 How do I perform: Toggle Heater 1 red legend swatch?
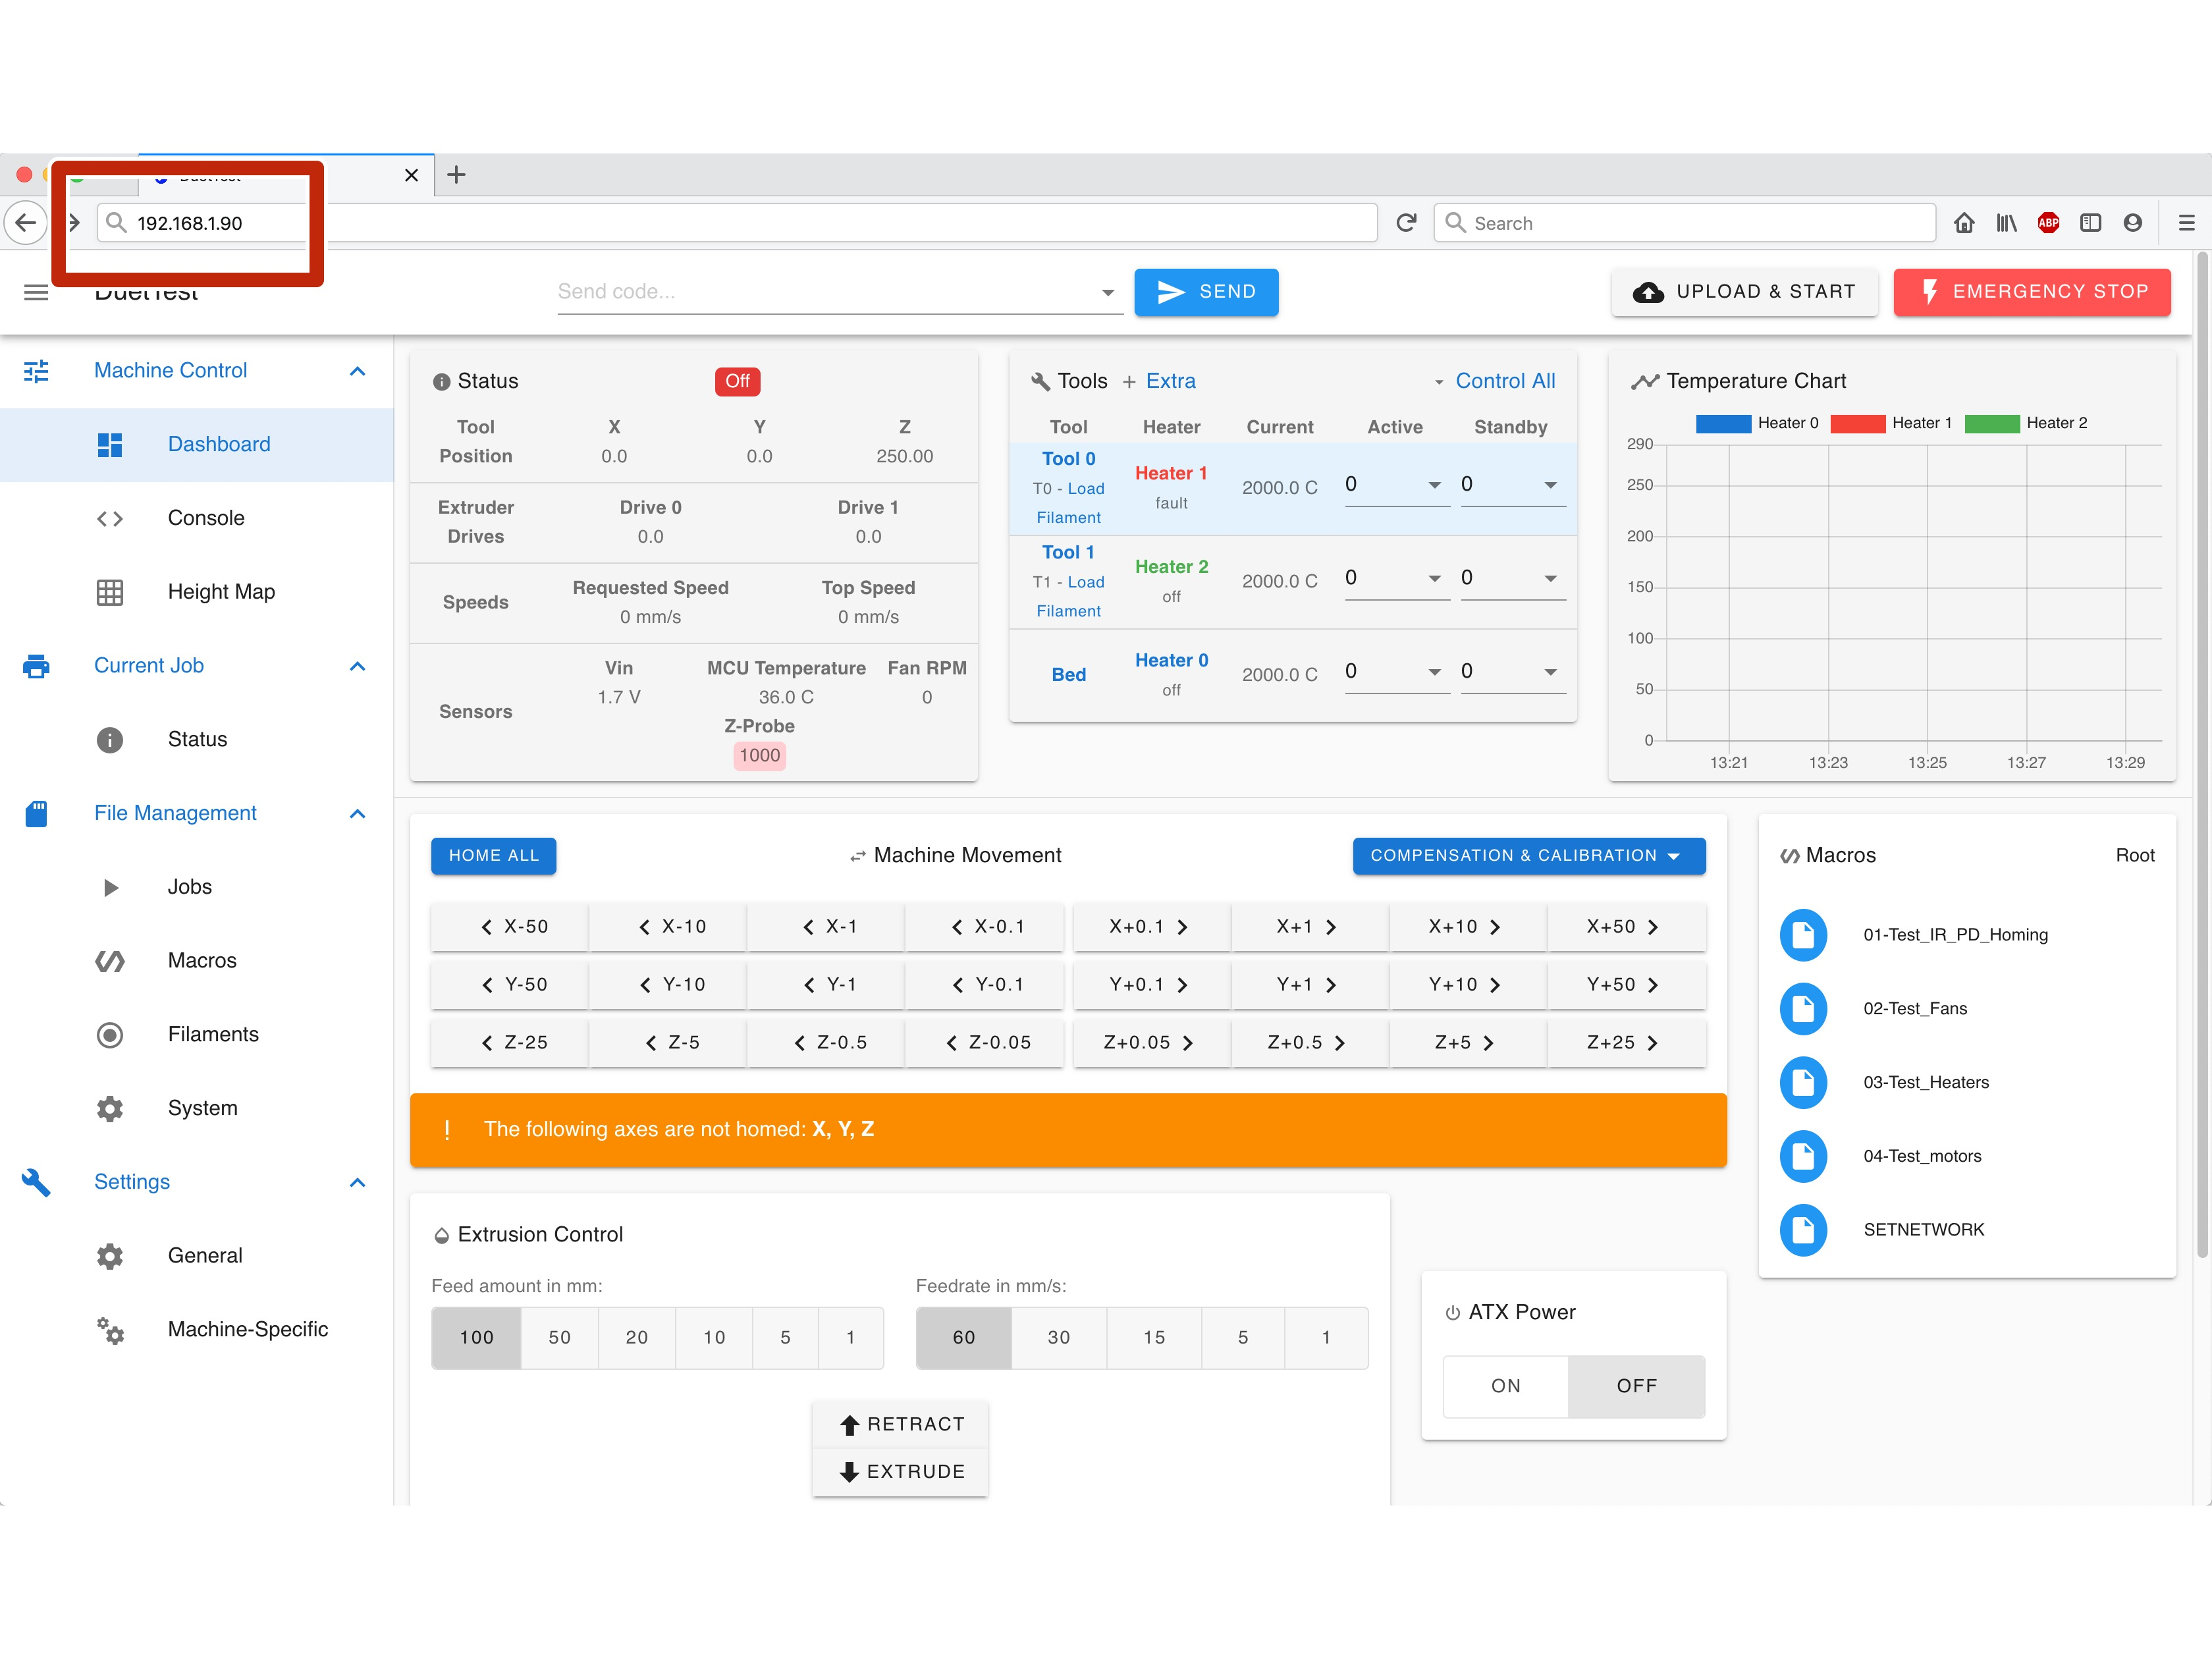pyautogui.click(x=1857, y=424)
